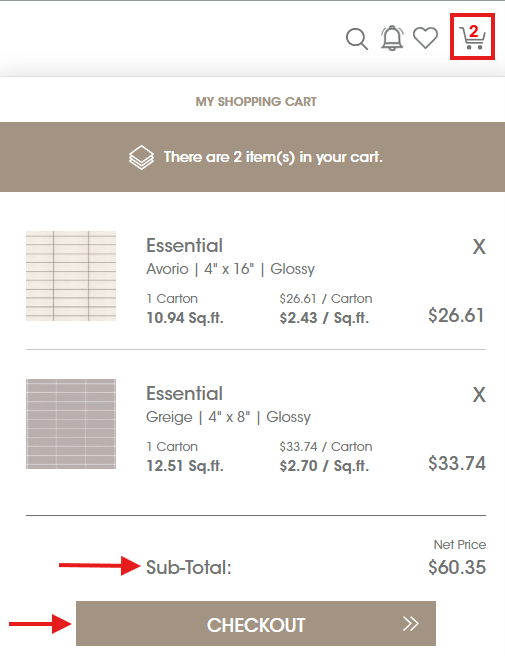Click the stacked tiles icon in cart banner

(141, 157)
